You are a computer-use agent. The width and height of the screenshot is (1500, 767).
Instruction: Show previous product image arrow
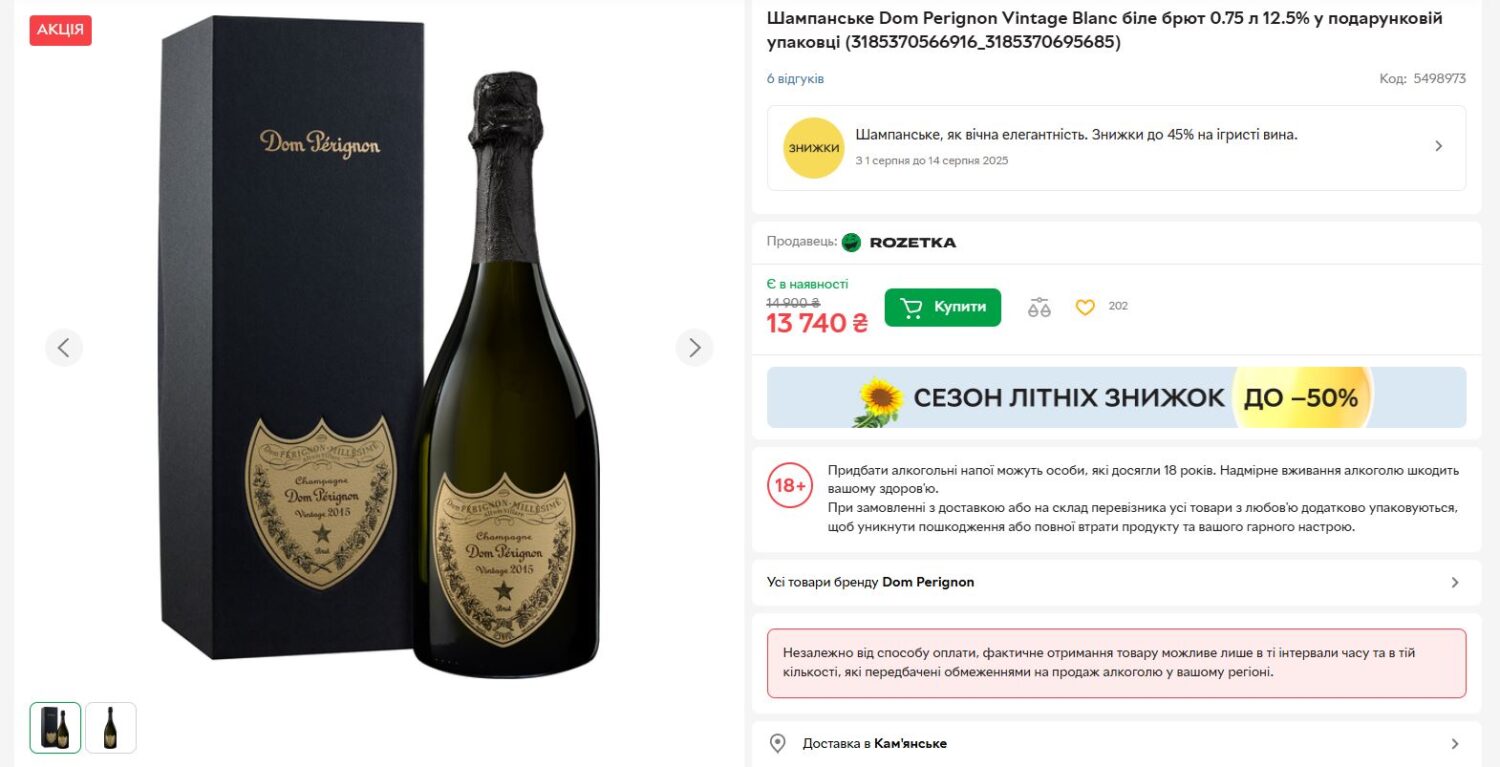(x=64, y=348)
